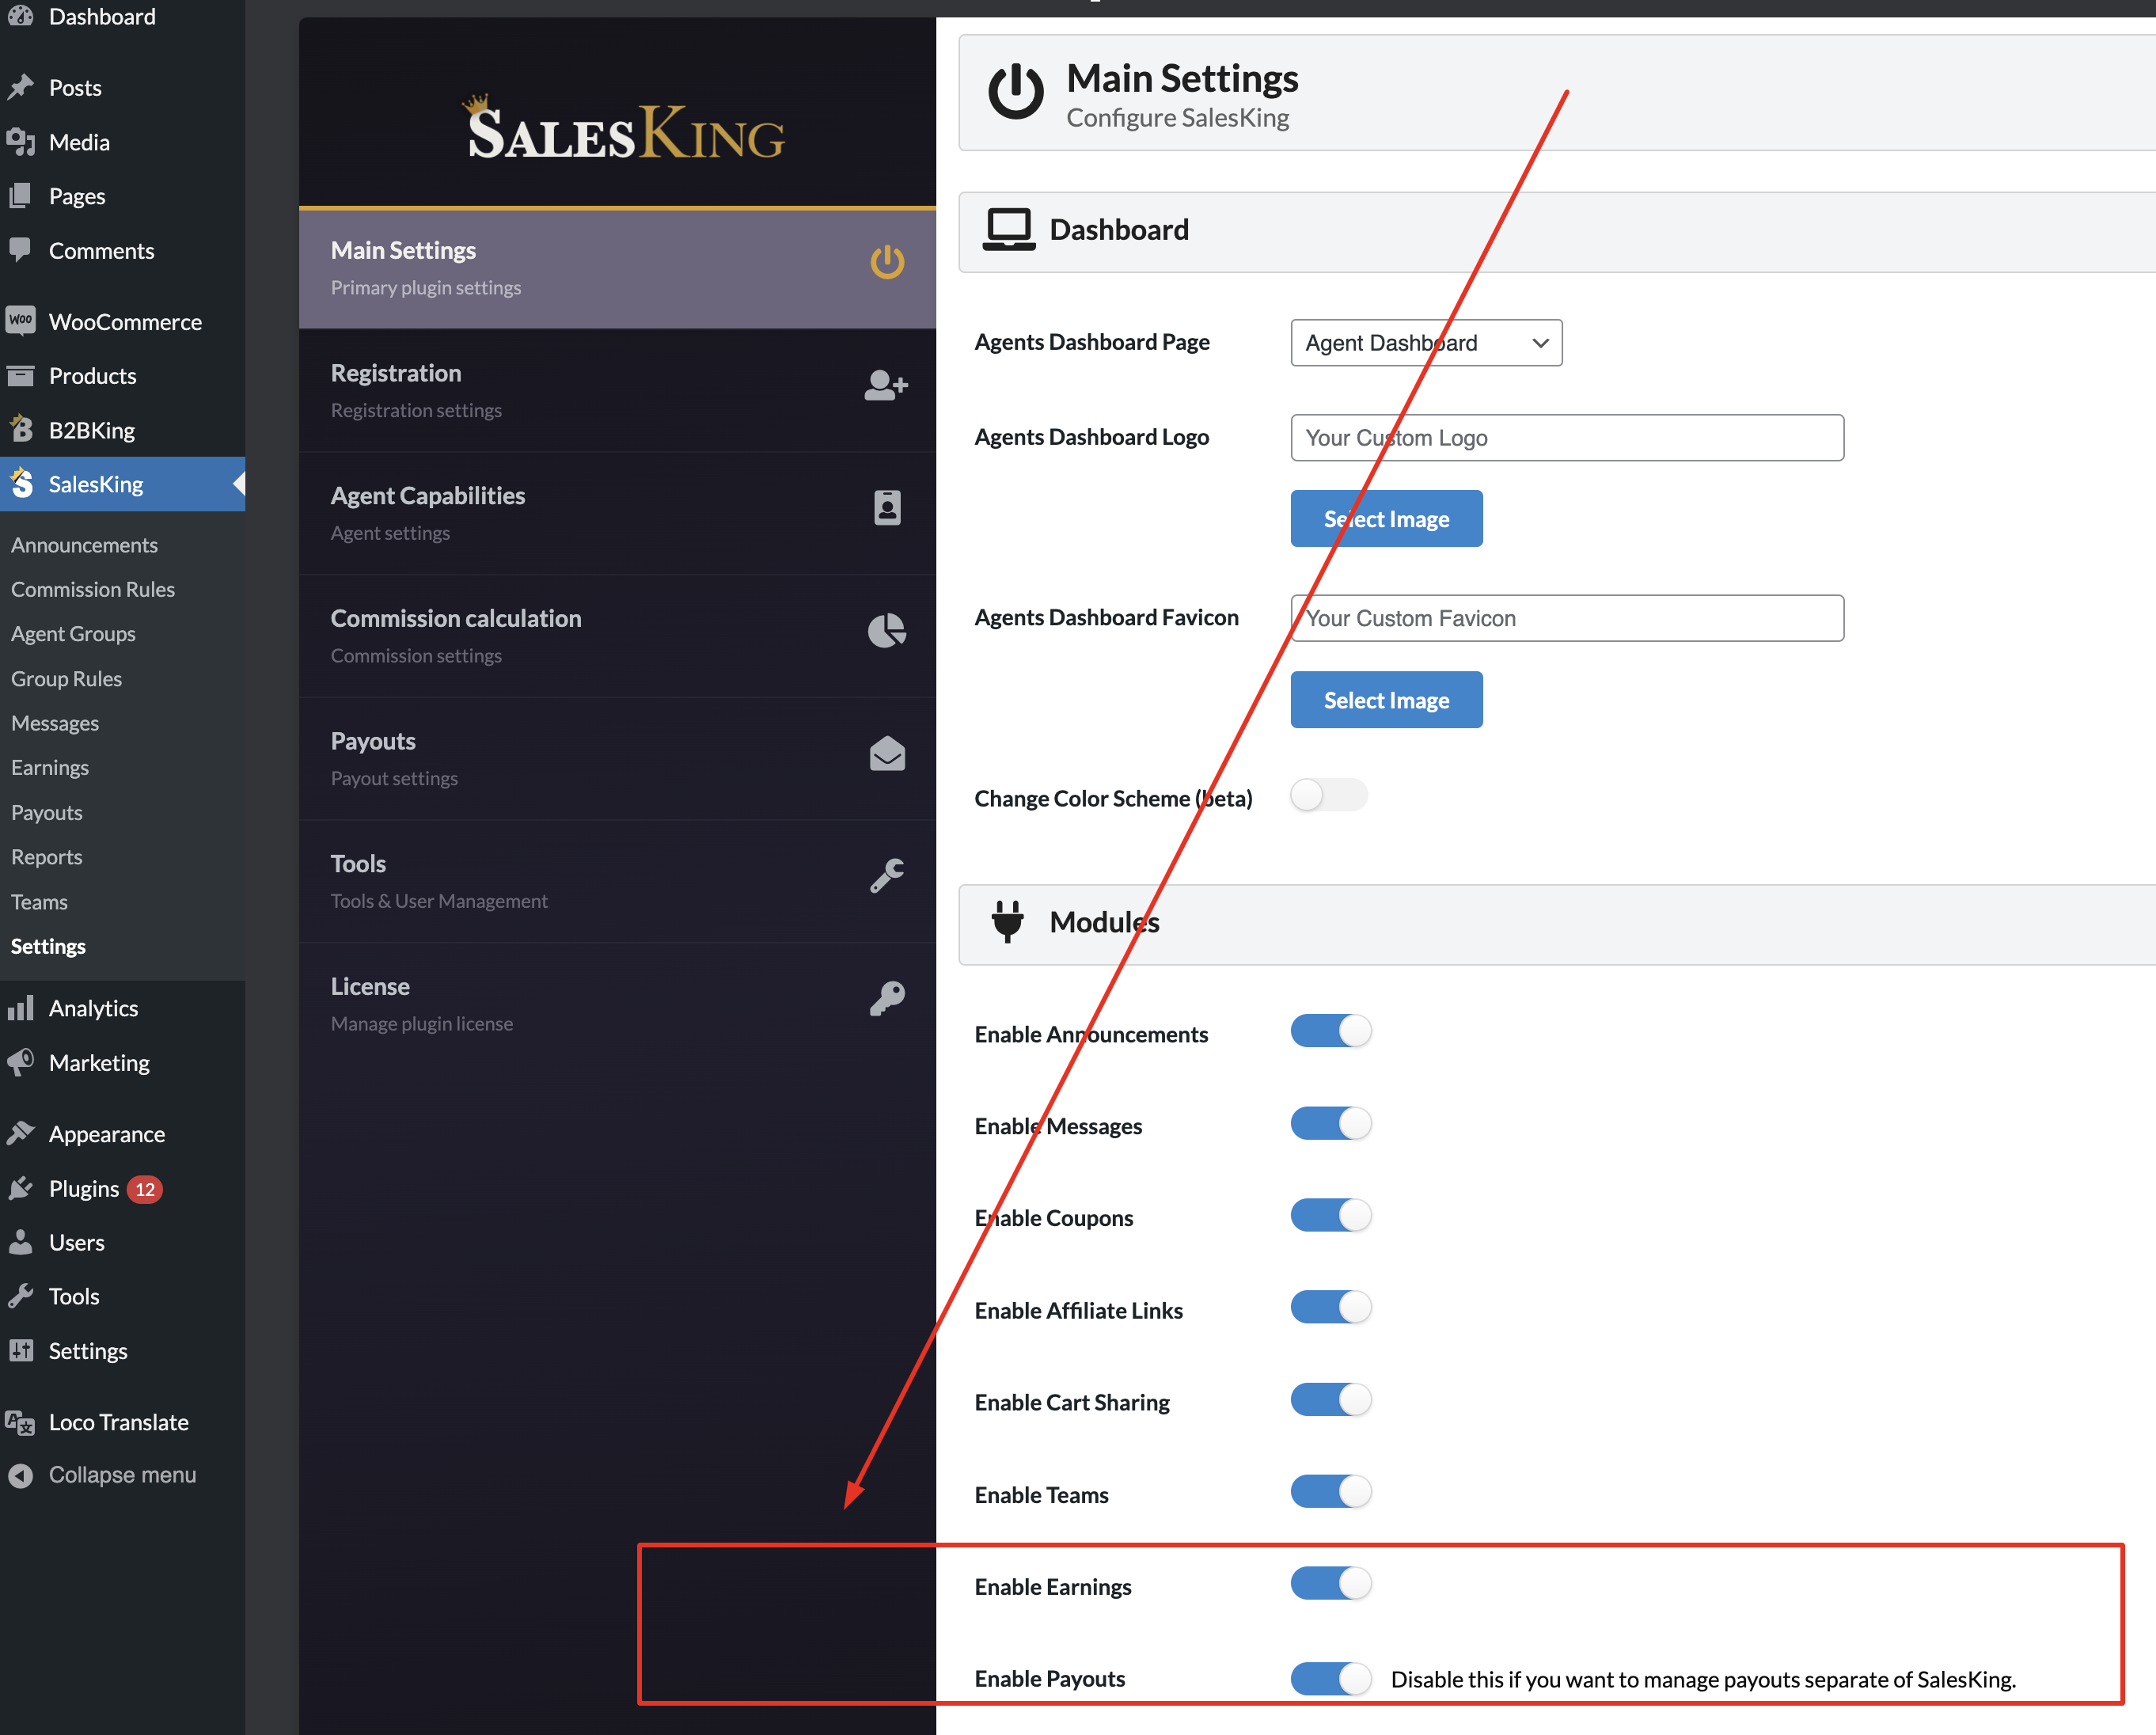Click the WooCommerce icon in the sidebar

tap(21, 321)
